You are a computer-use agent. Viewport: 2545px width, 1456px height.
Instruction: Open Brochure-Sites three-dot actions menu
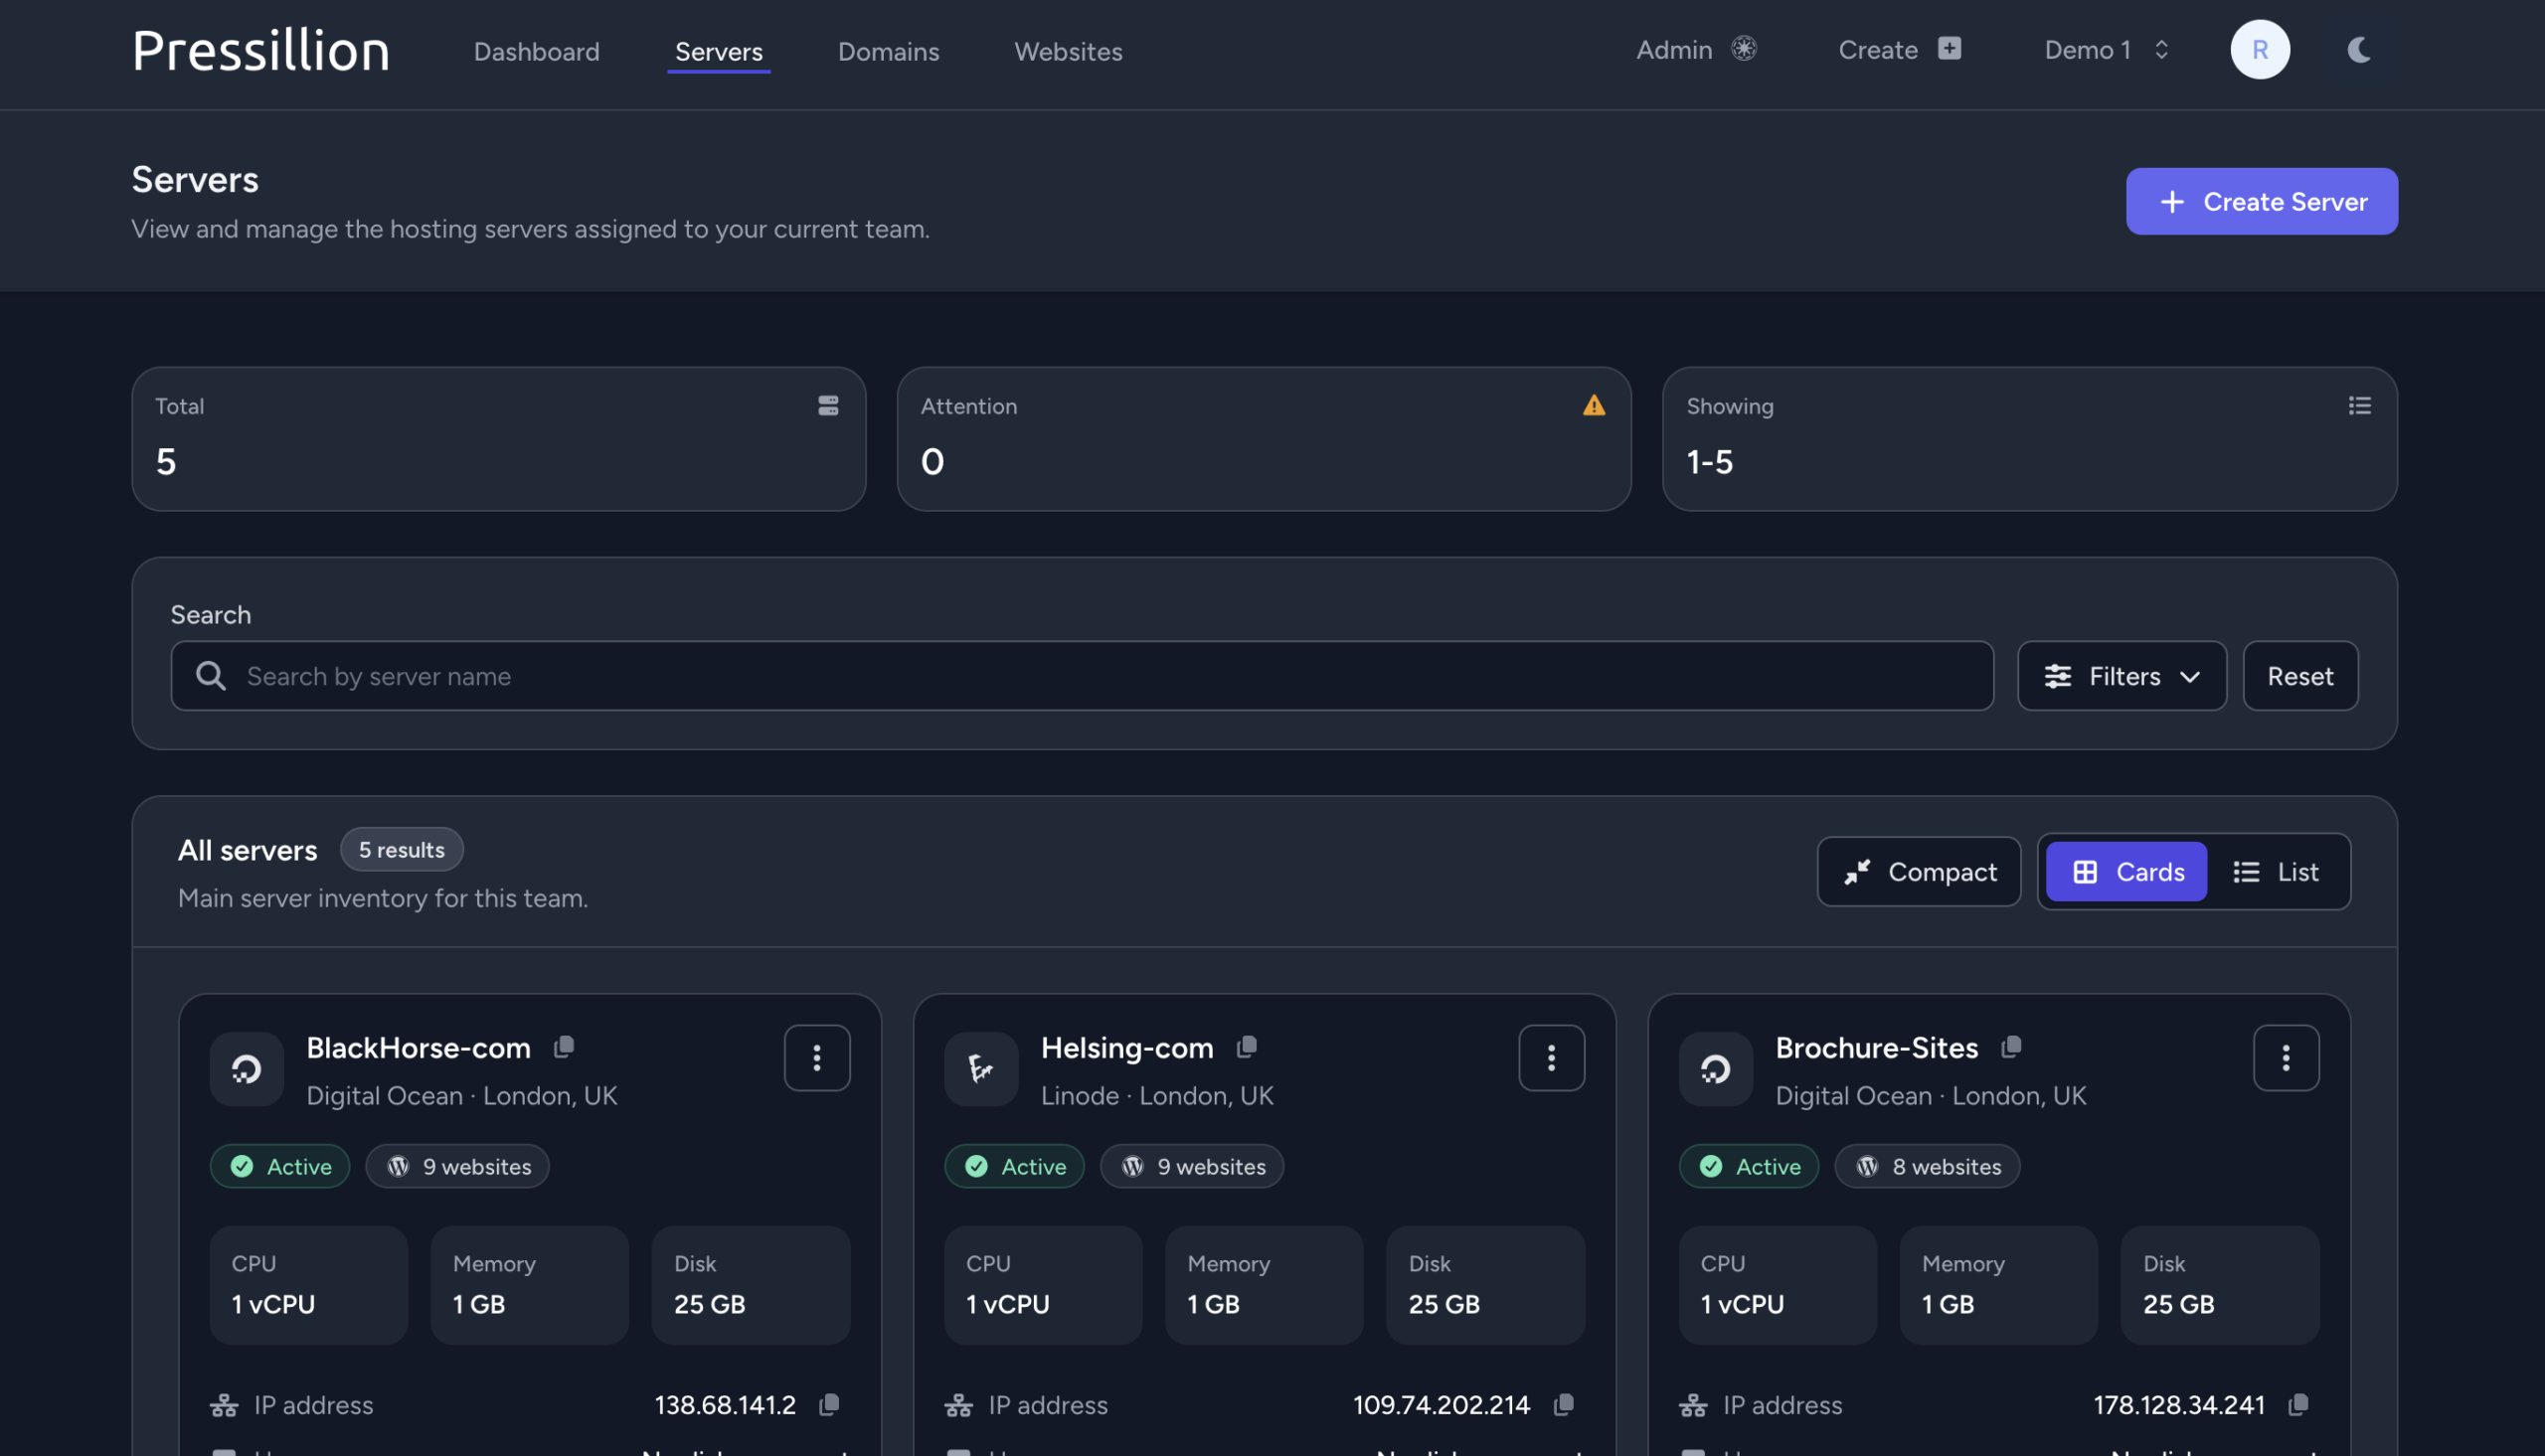click(x=2285, y=1058)
